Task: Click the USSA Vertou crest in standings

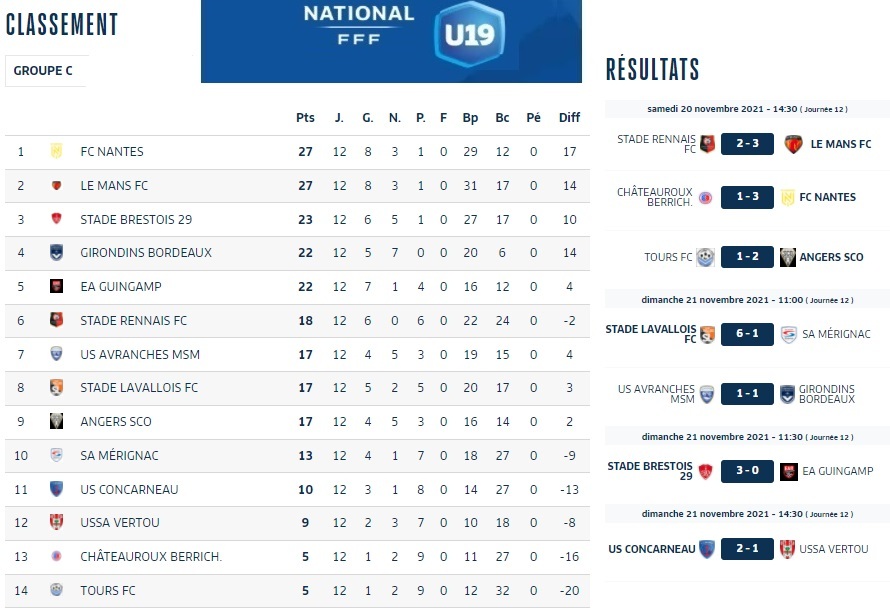Action: pos(57,523)
